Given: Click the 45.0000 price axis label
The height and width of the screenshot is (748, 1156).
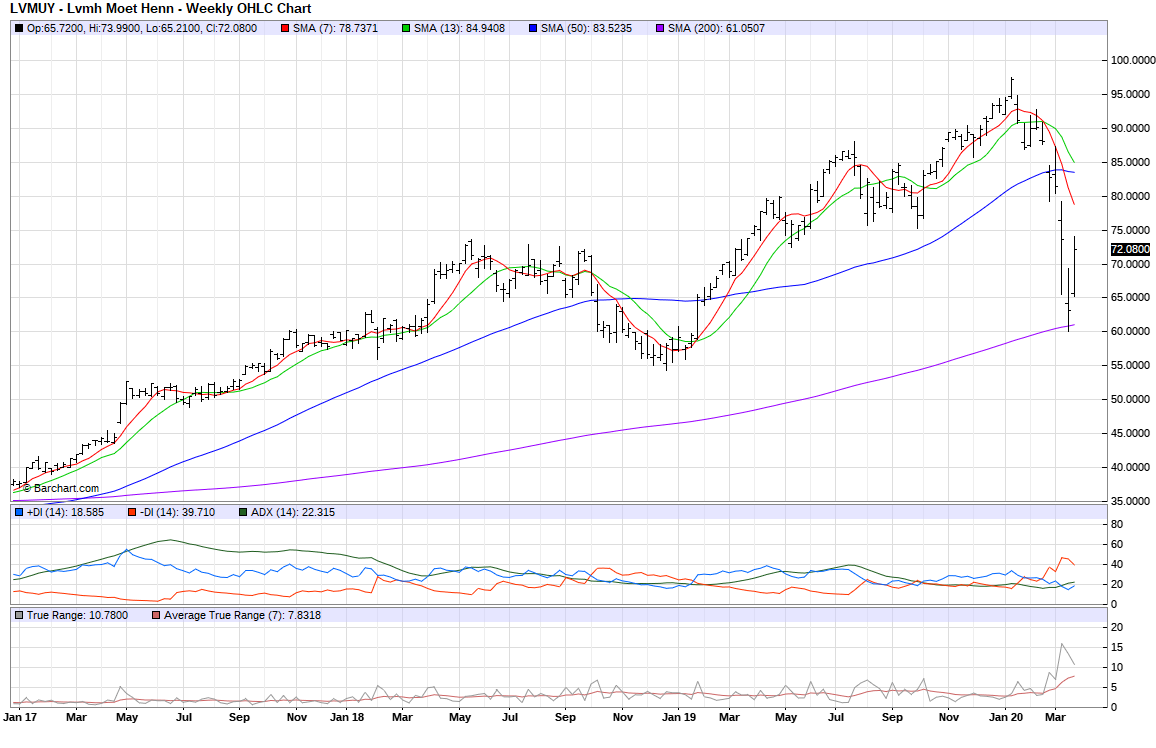Looking at the screenshot, I should click(1130, 433).
